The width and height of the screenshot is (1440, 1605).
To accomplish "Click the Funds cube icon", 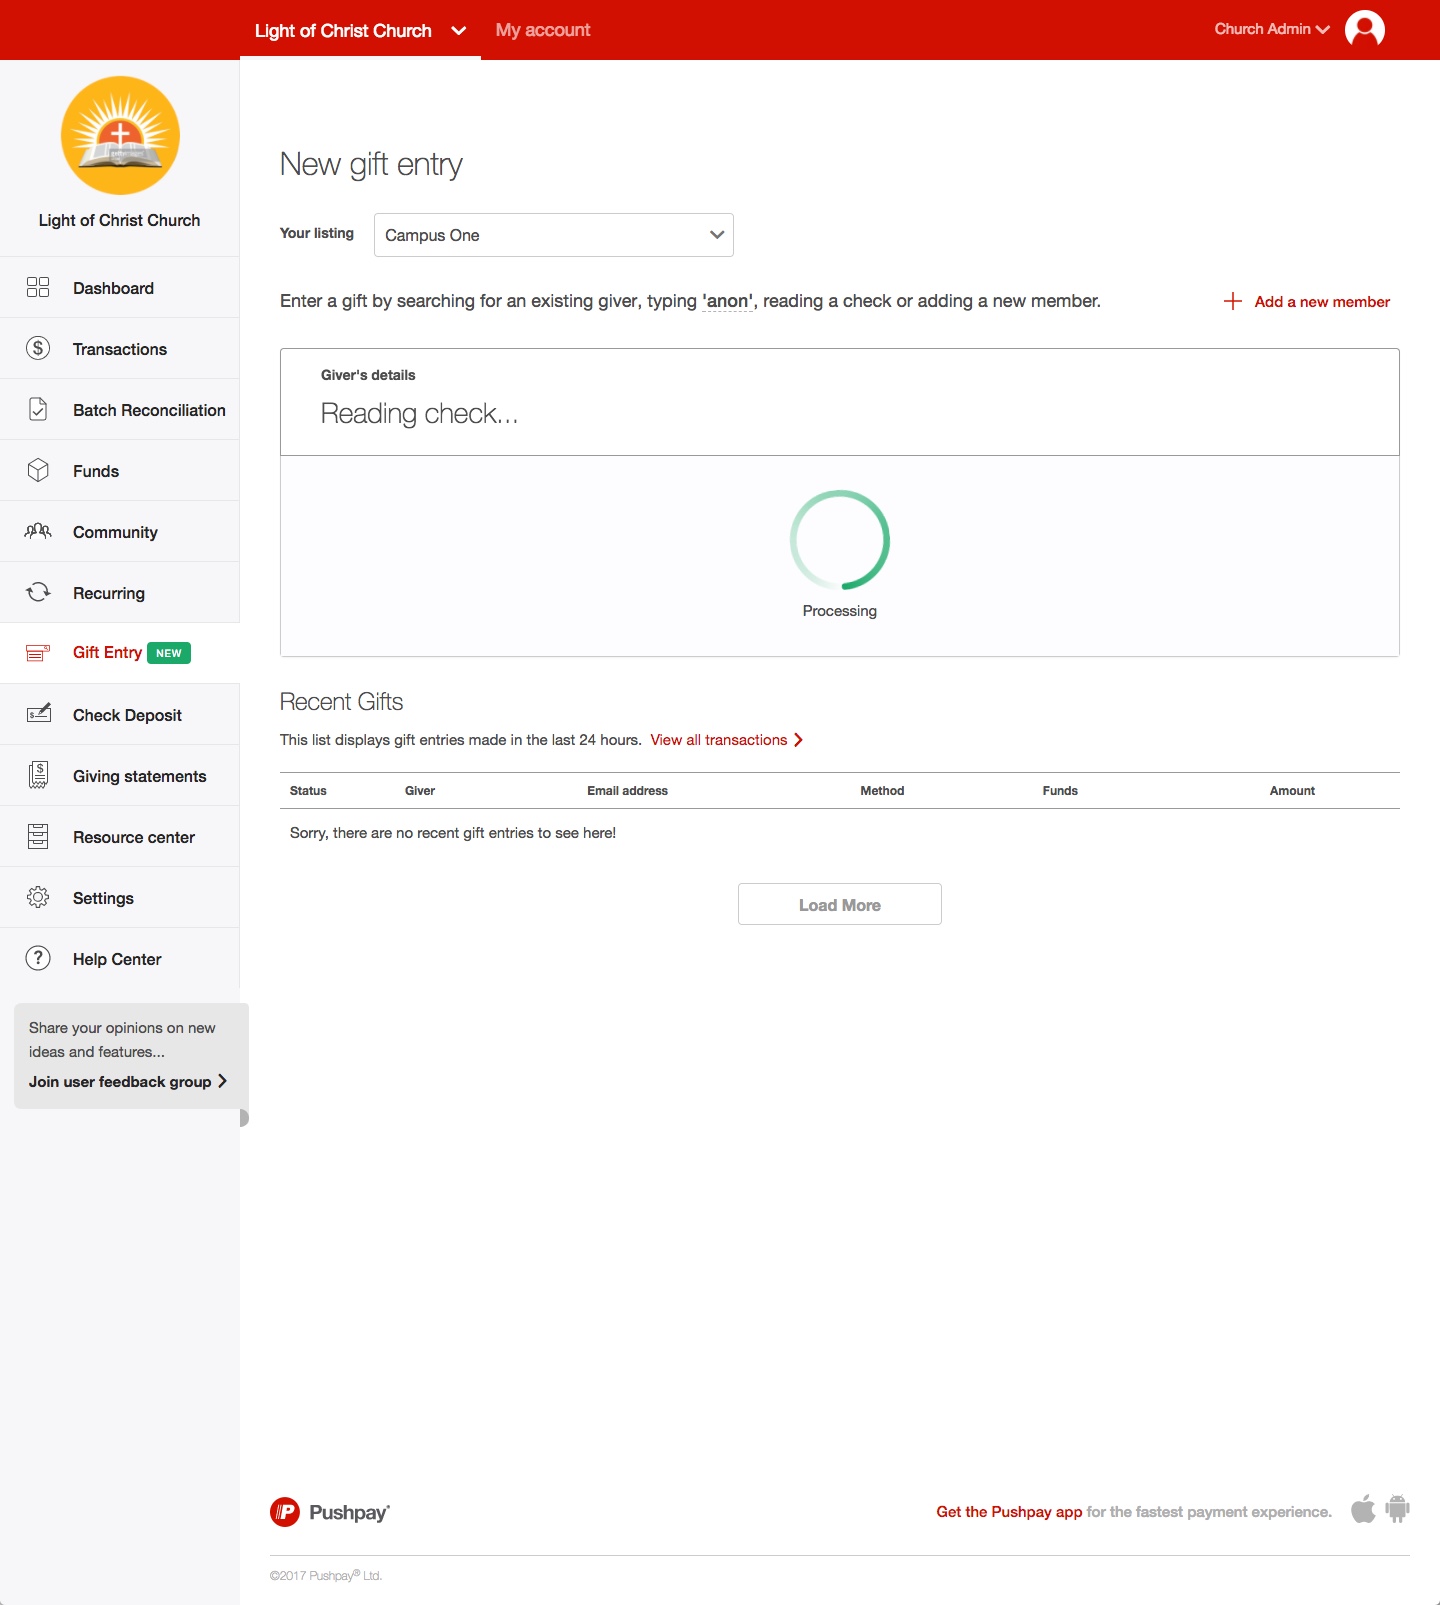I will pyautogui.click(x=38, y=470).
